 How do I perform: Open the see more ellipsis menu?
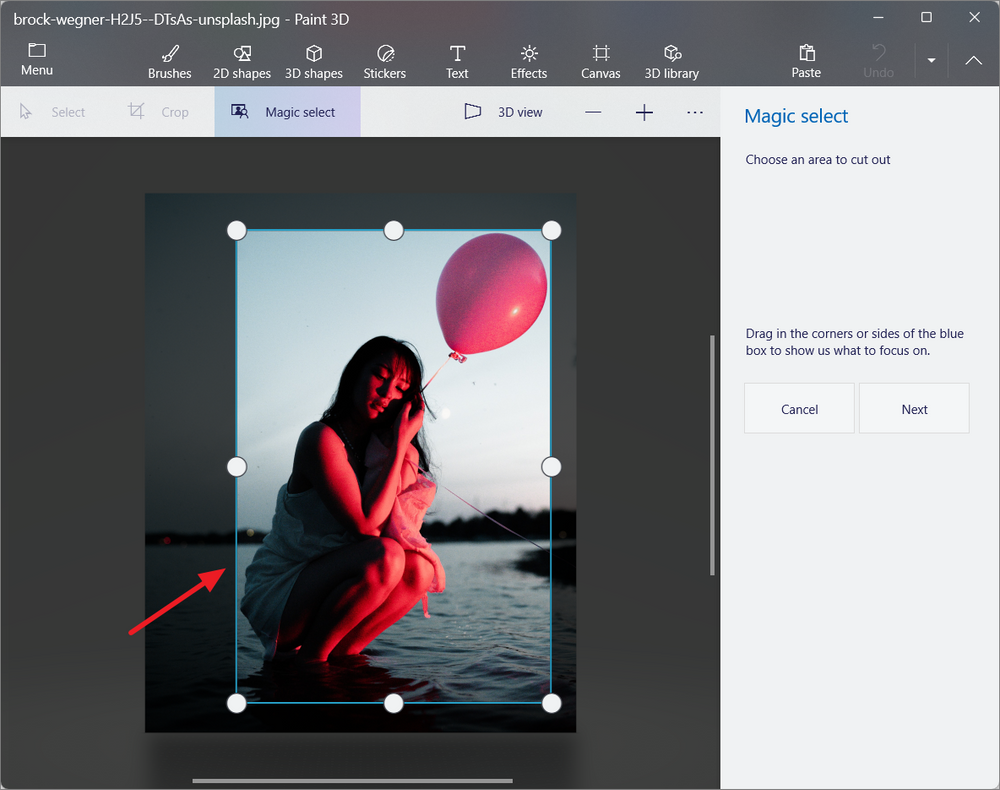click(695, 112)
